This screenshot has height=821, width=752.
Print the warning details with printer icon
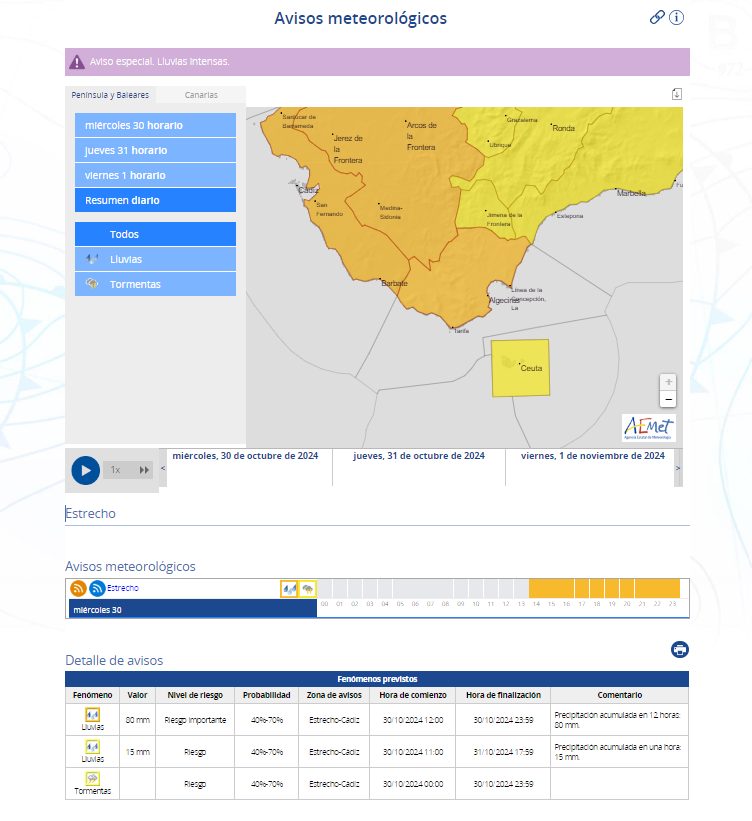point(680,650)
